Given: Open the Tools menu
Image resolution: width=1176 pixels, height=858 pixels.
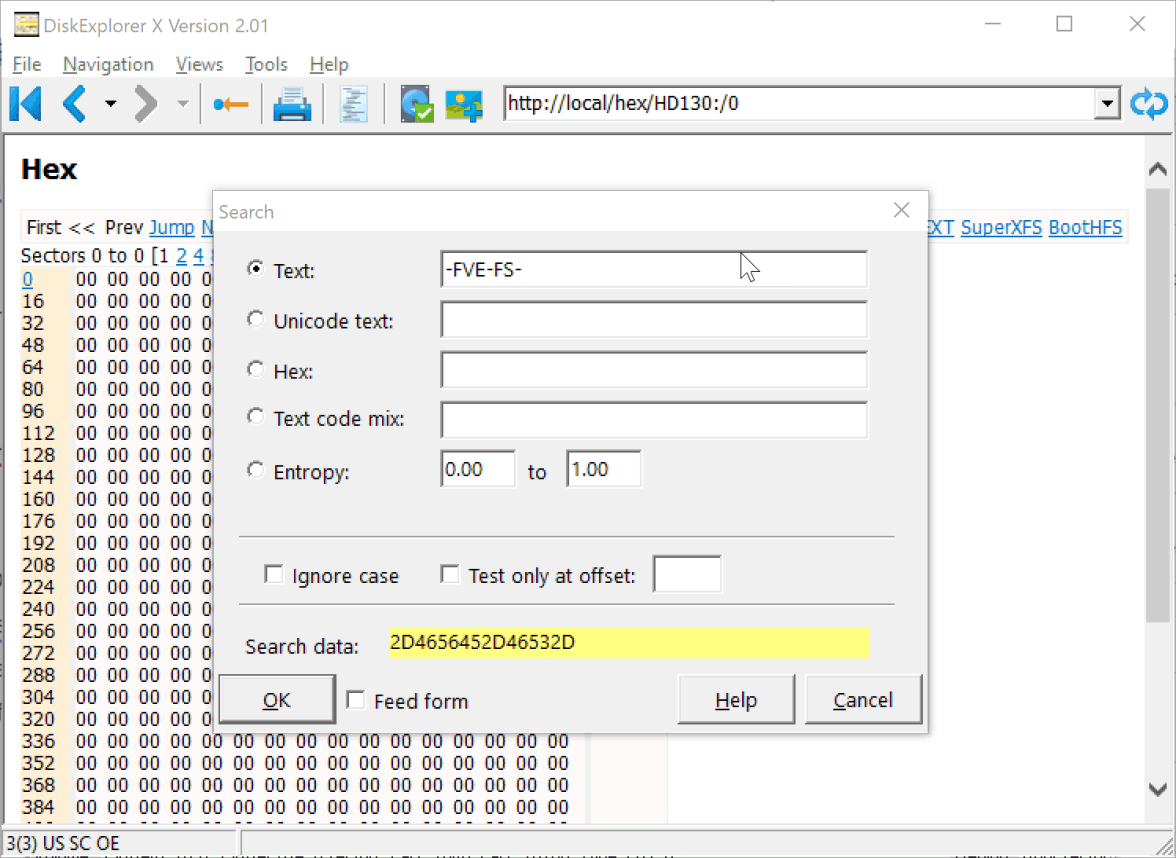Looking at the screenshot, I should (x=266, y=64).
